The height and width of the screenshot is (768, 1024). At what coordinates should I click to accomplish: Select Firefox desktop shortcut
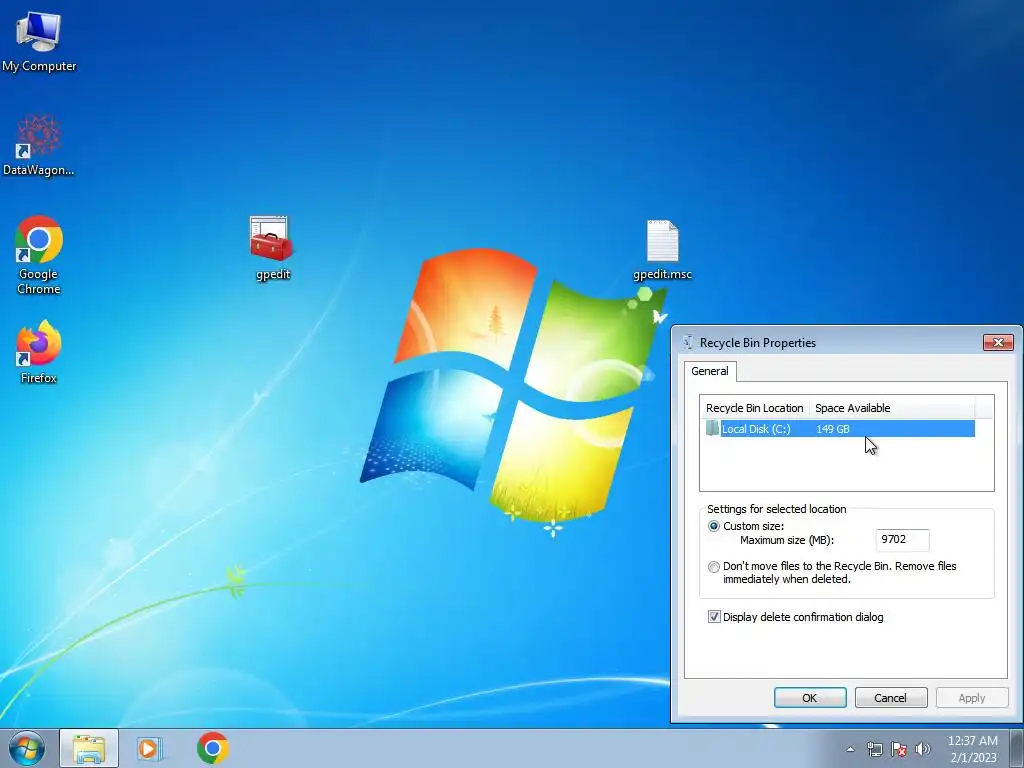[39, 351]
